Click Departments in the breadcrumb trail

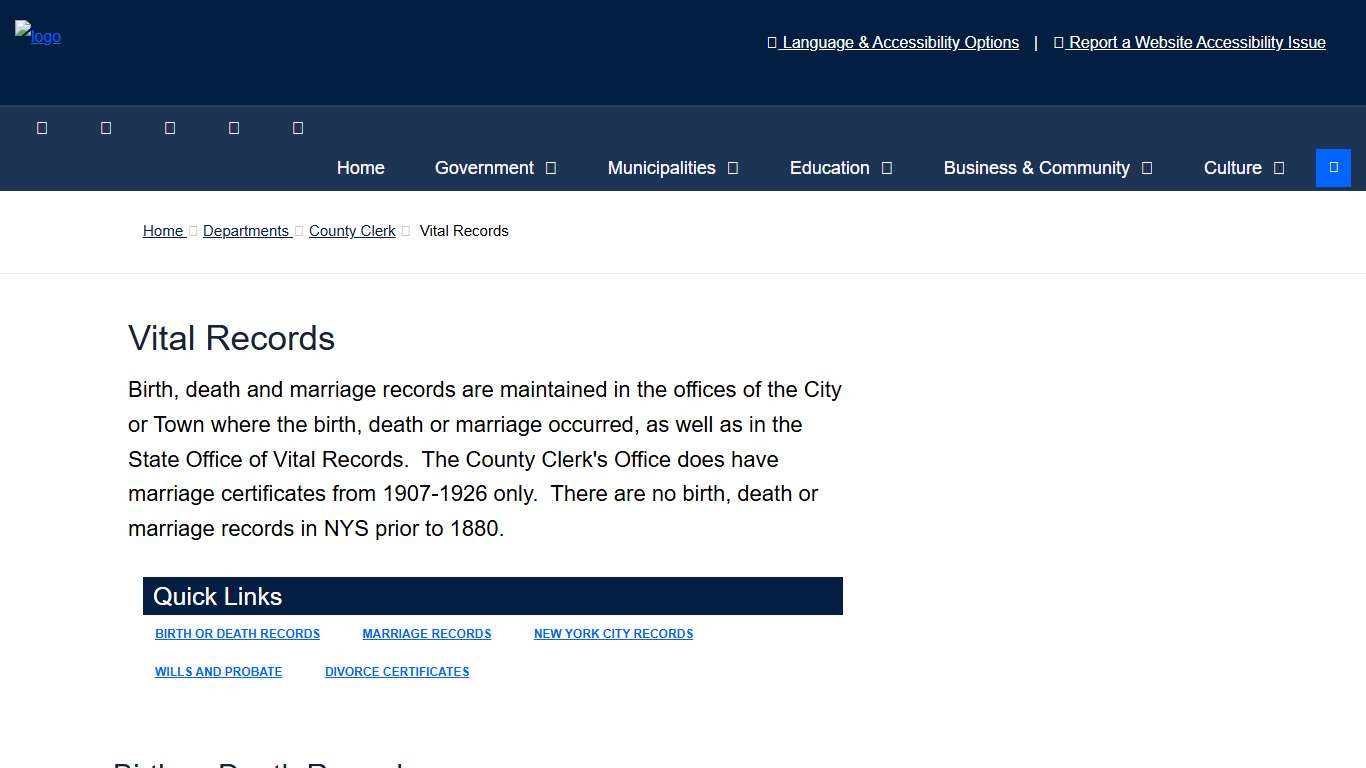point(246,231)
